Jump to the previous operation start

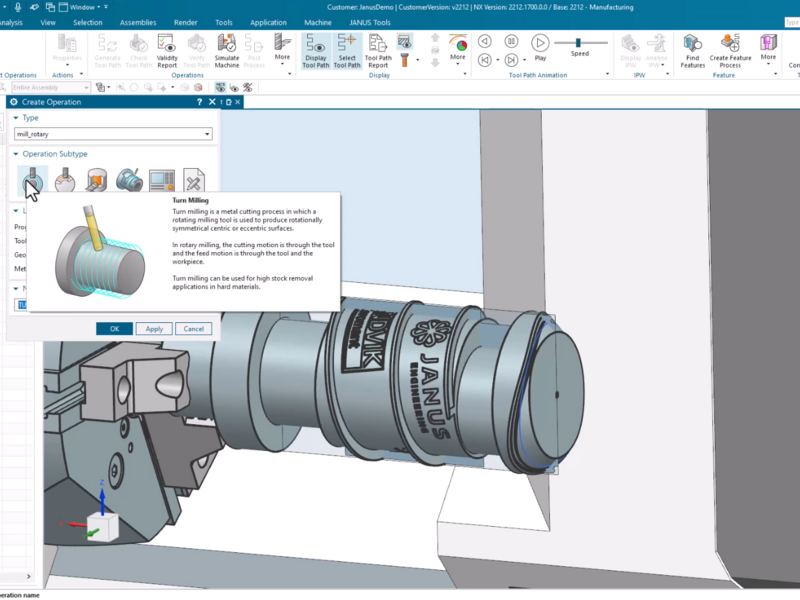point(485,60)
